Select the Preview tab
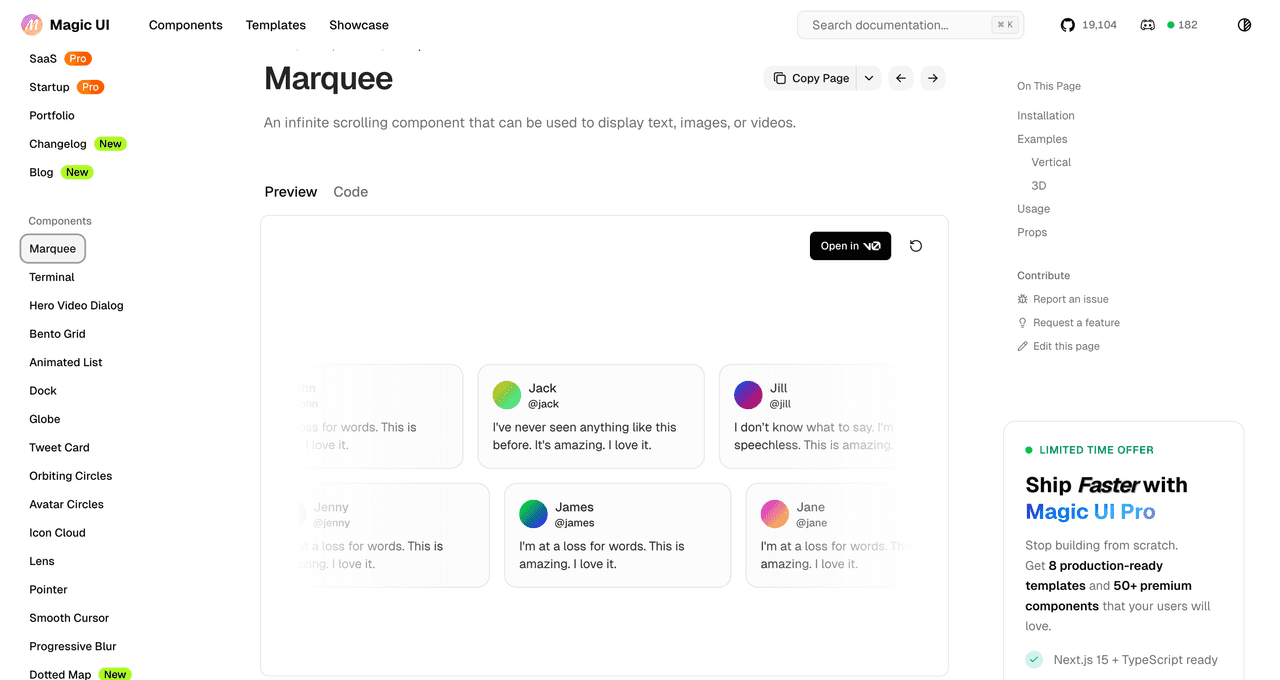 [x=291, y=192]
